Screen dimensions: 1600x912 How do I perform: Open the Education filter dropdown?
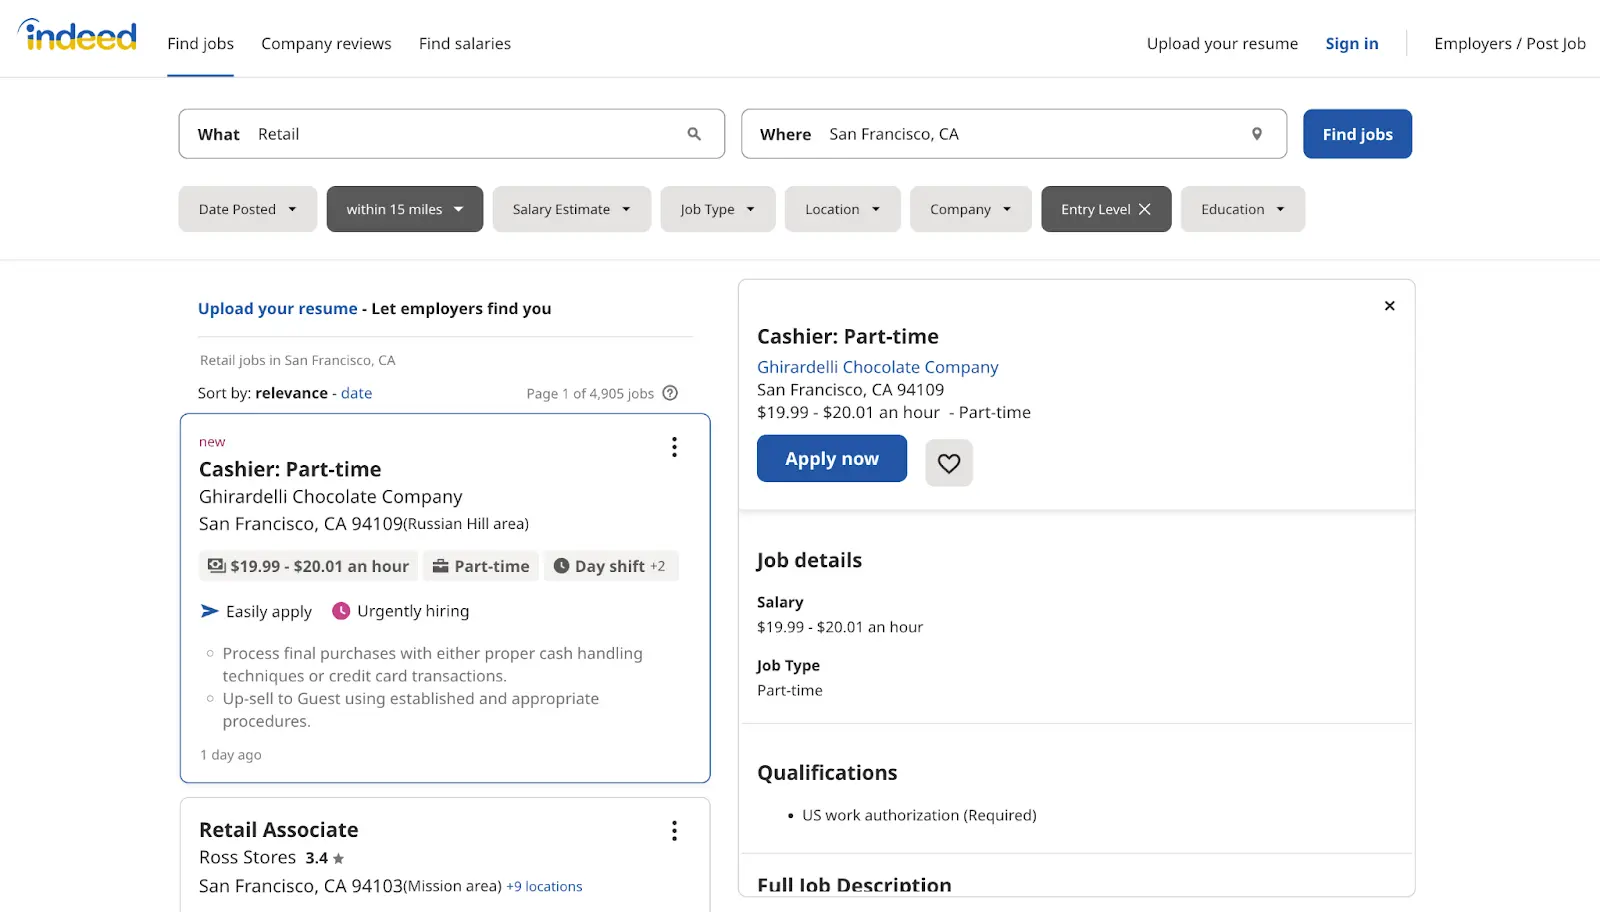(x=1242, y=209)
